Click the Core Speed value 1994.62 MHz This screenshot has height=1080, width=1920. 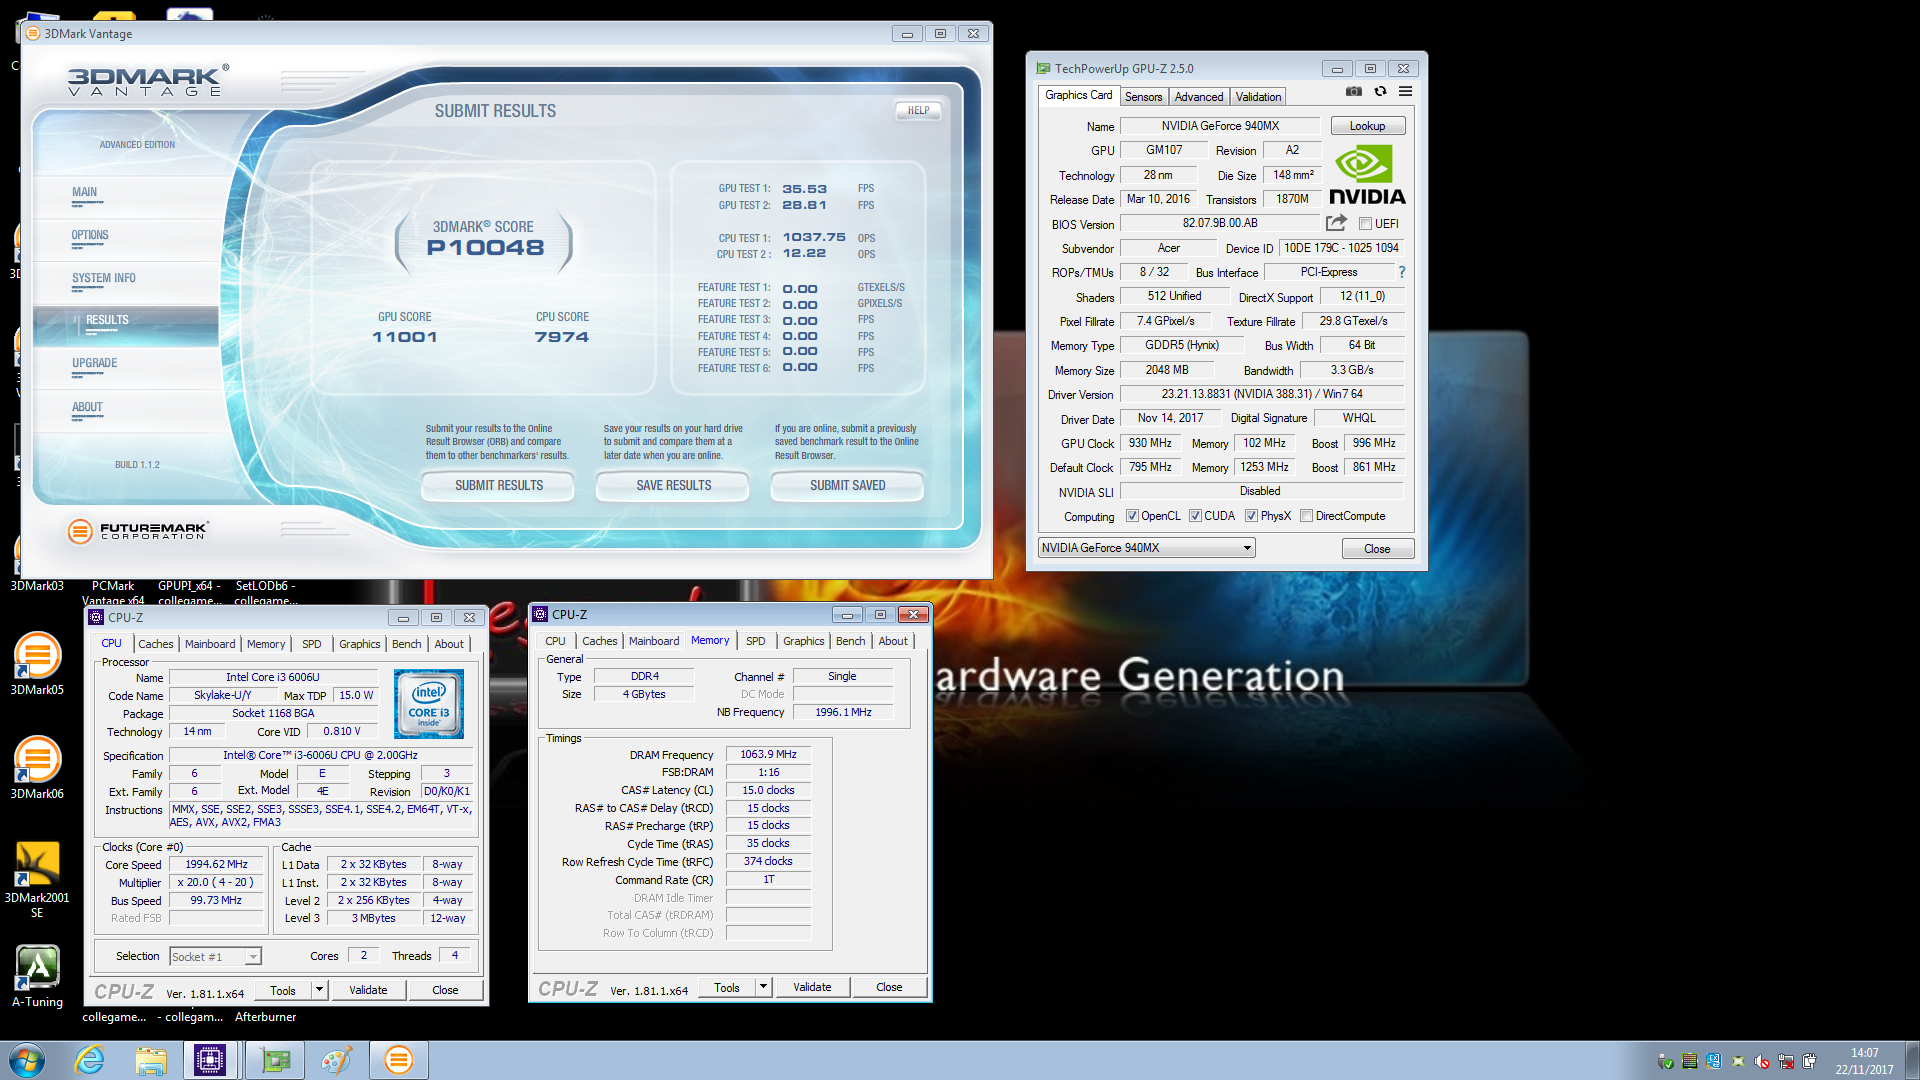point(216,864)
